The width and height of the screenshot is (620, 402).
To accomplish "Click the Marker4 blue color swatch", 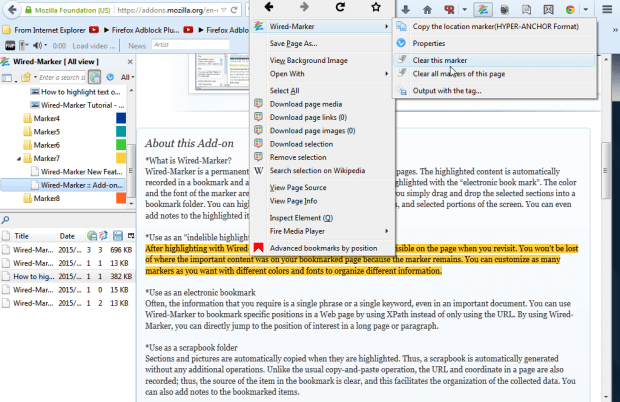I will coord(121,118).
